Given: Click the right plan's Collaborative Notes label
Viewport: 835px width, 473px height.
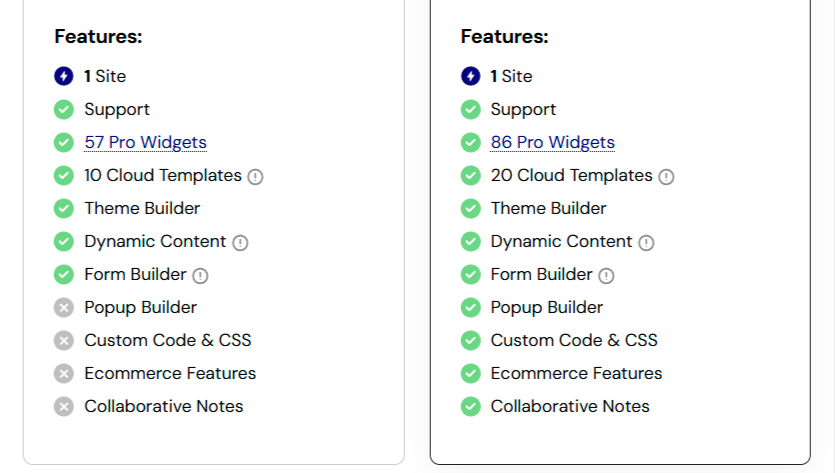Looking at the screenshot, I should [x=569, y=406].
